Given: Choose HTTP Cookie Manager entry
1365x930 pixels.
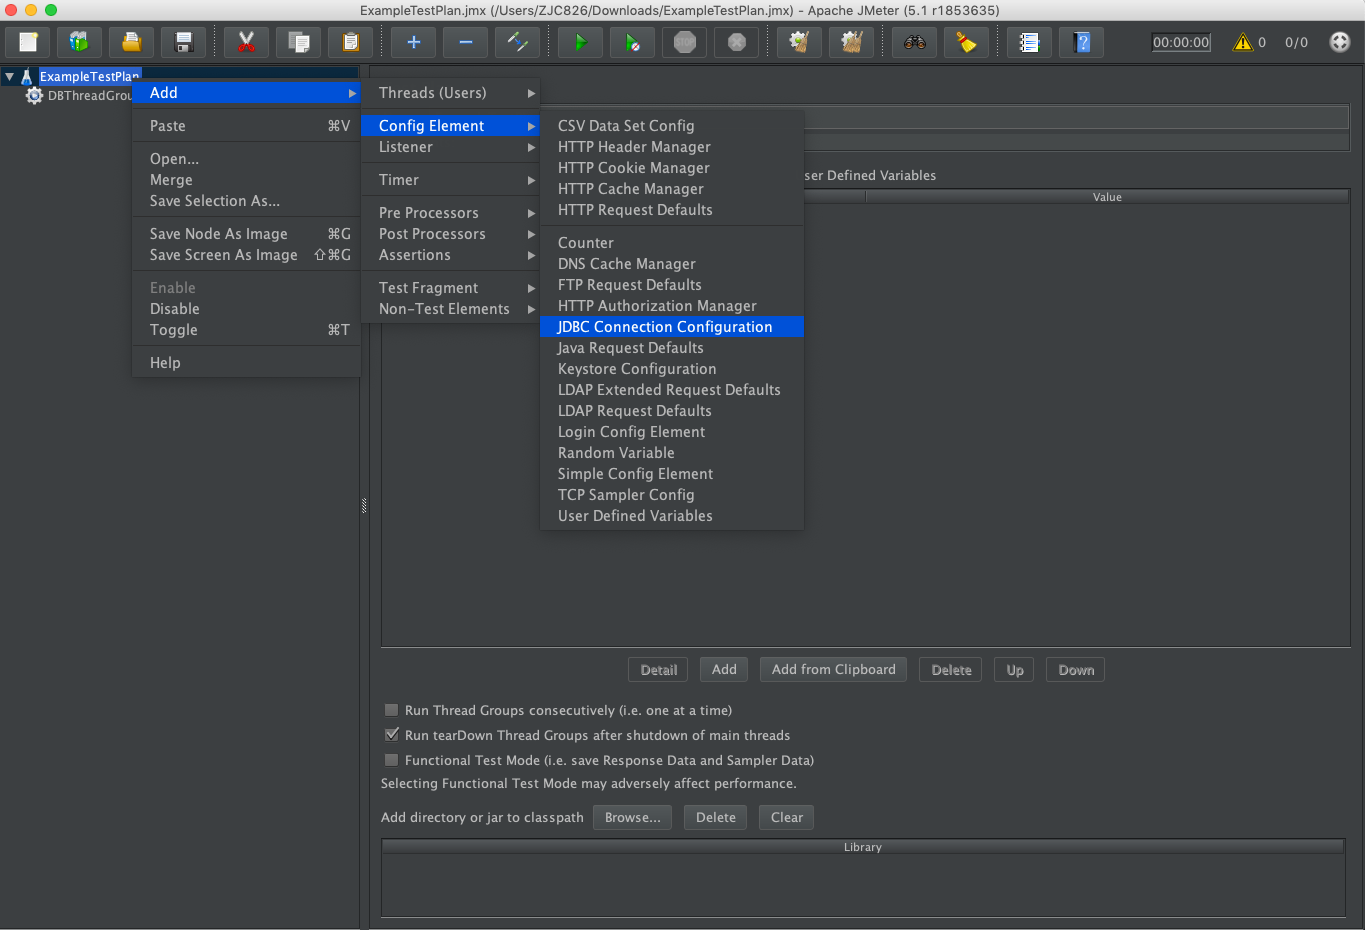Looking at the screenshot, I should (x=672, y=168).
